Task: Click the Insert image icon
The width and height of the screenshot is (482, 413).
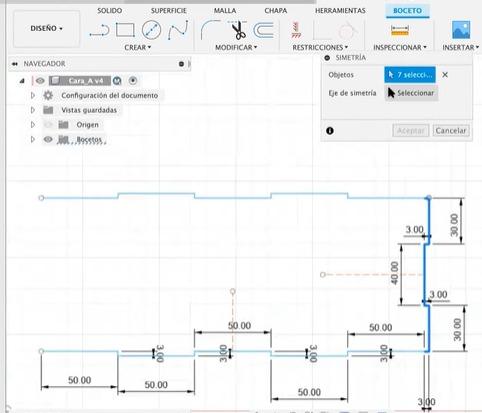Action: pyautogui.click(x=461, y=30)
